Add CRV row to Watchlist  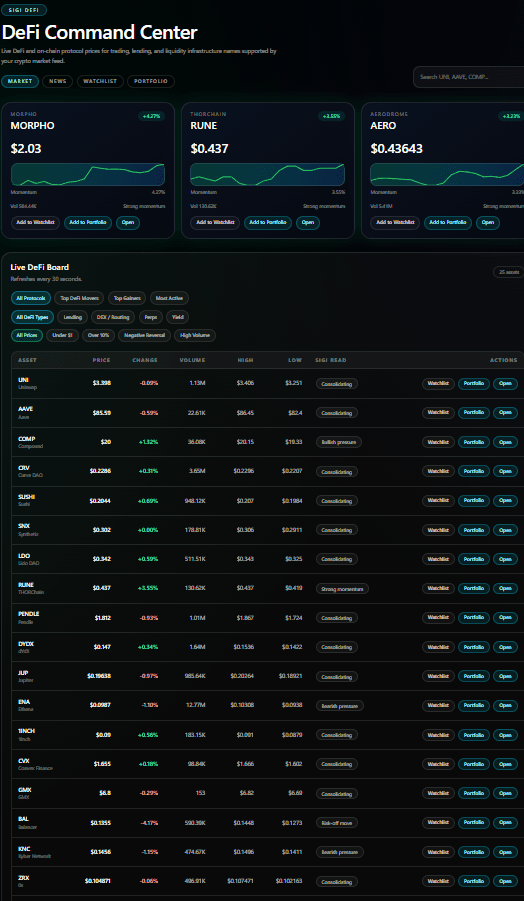pos(438,471)
